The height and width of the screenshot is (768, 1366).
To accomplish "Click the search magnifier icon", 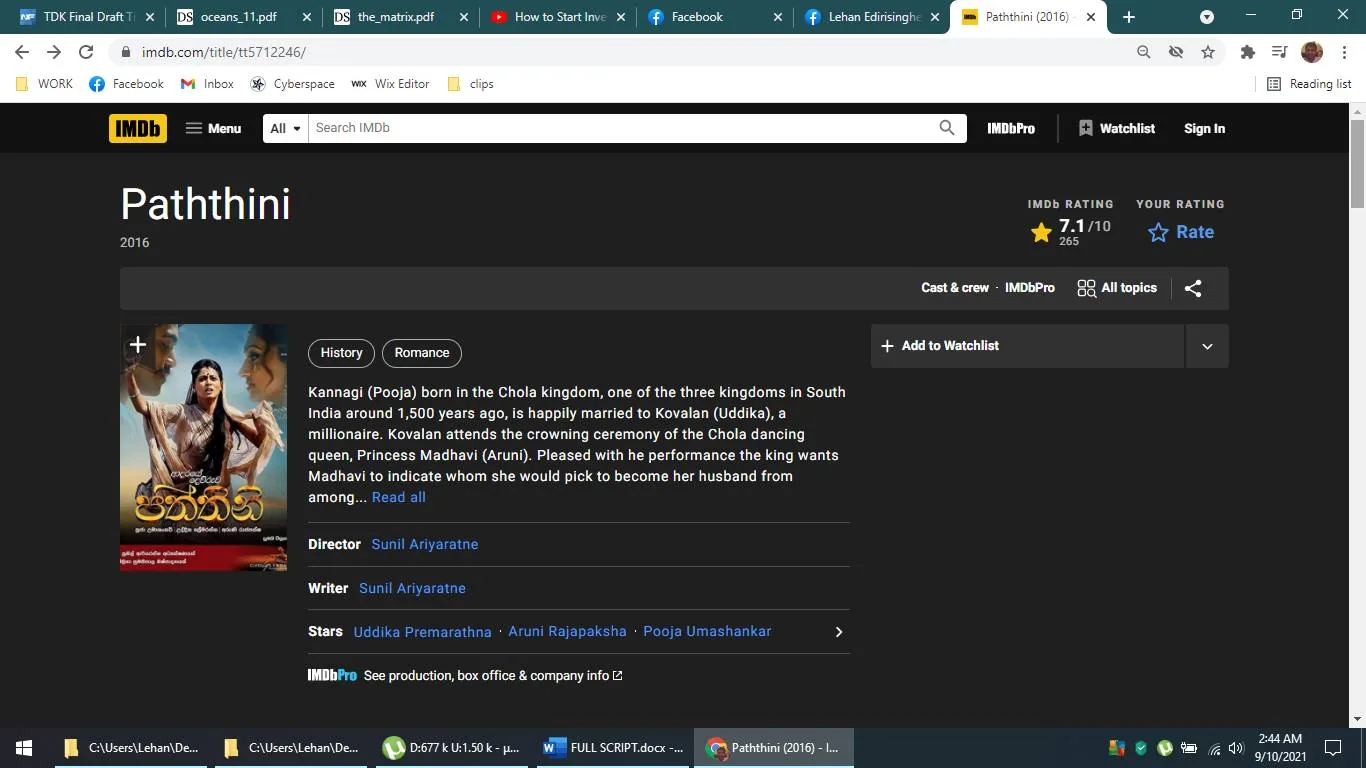I will [946, 128].
